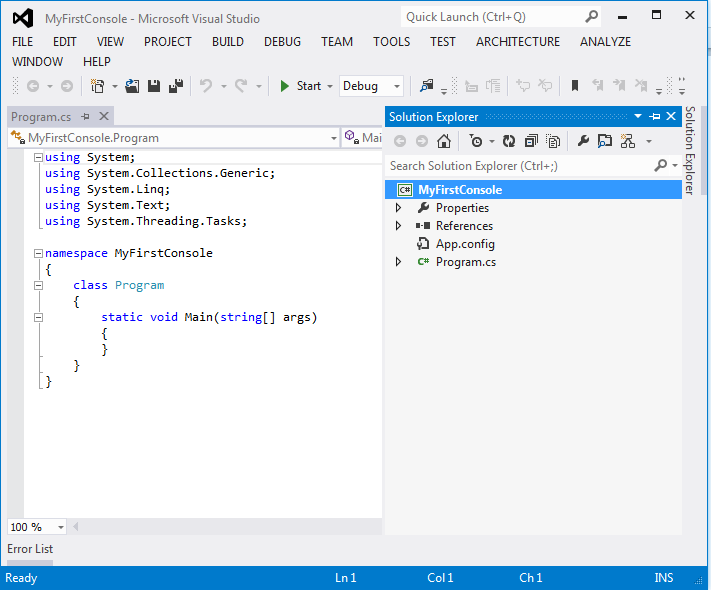Select the App.config file

point(465,244)
